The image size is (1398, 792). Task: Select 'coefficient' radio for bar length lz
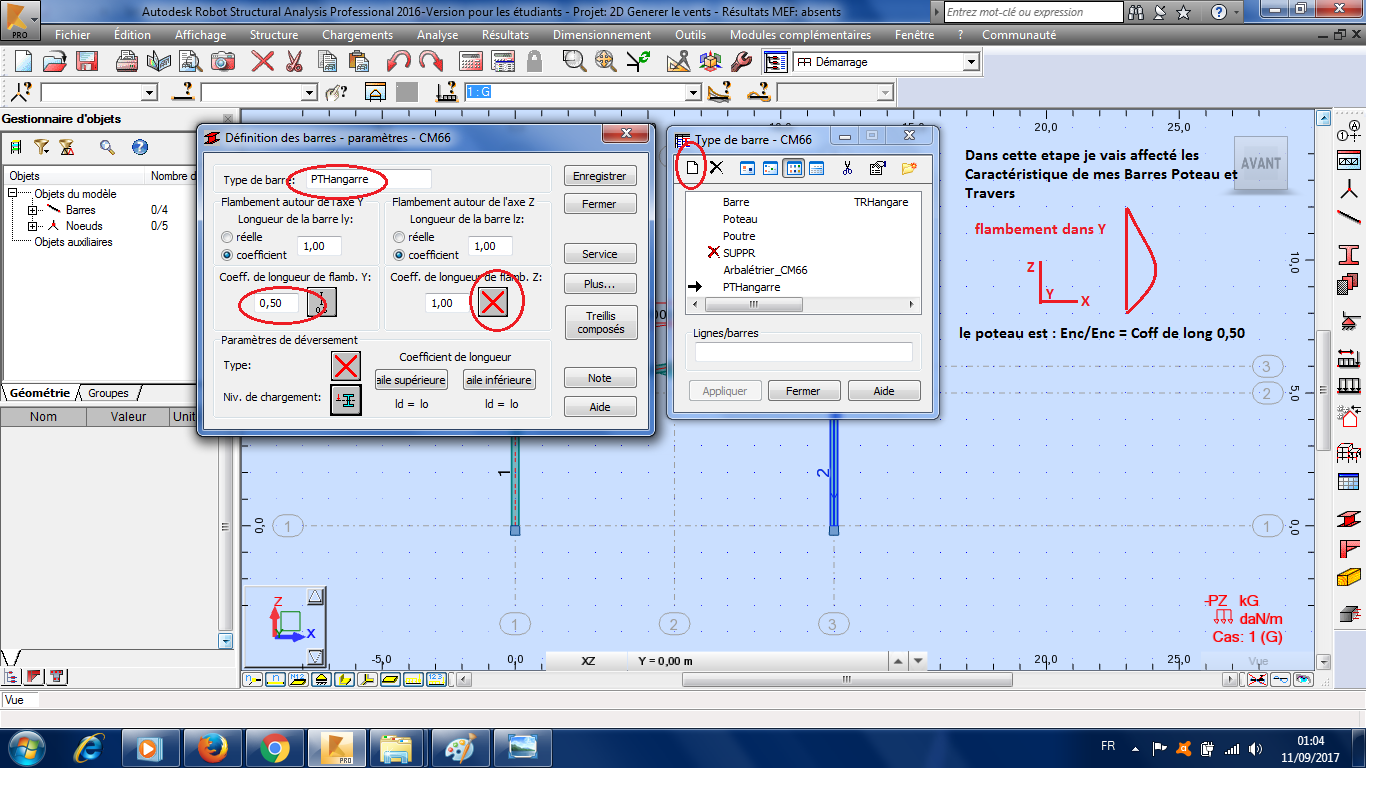(399, 255)
